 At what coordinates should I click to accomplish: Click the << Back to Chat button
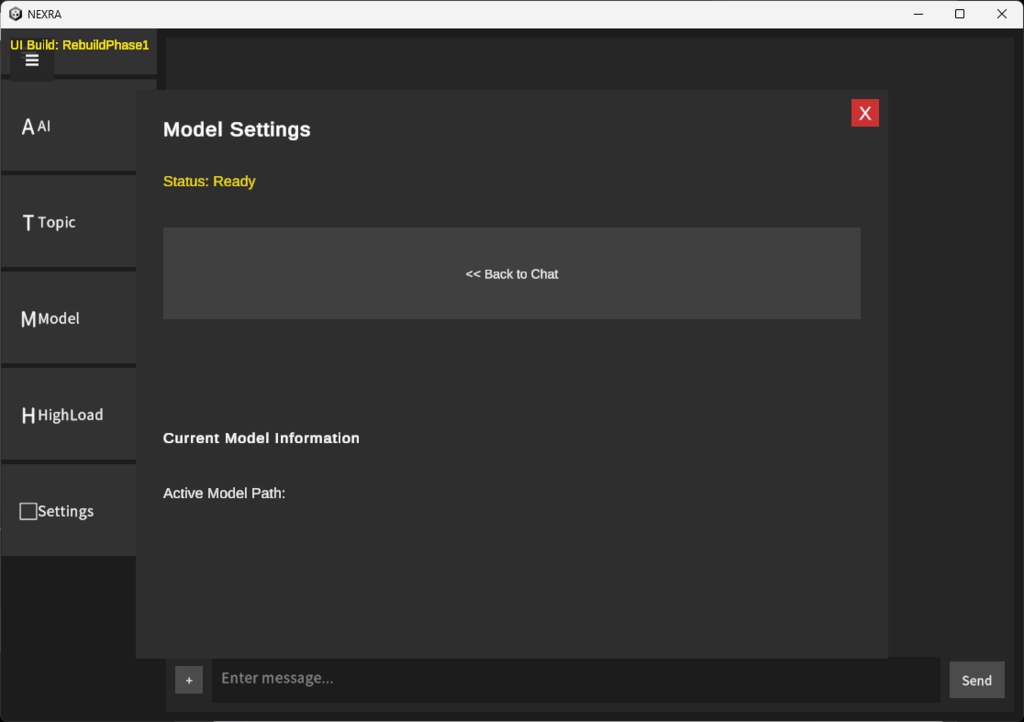[x=511, y=274]
